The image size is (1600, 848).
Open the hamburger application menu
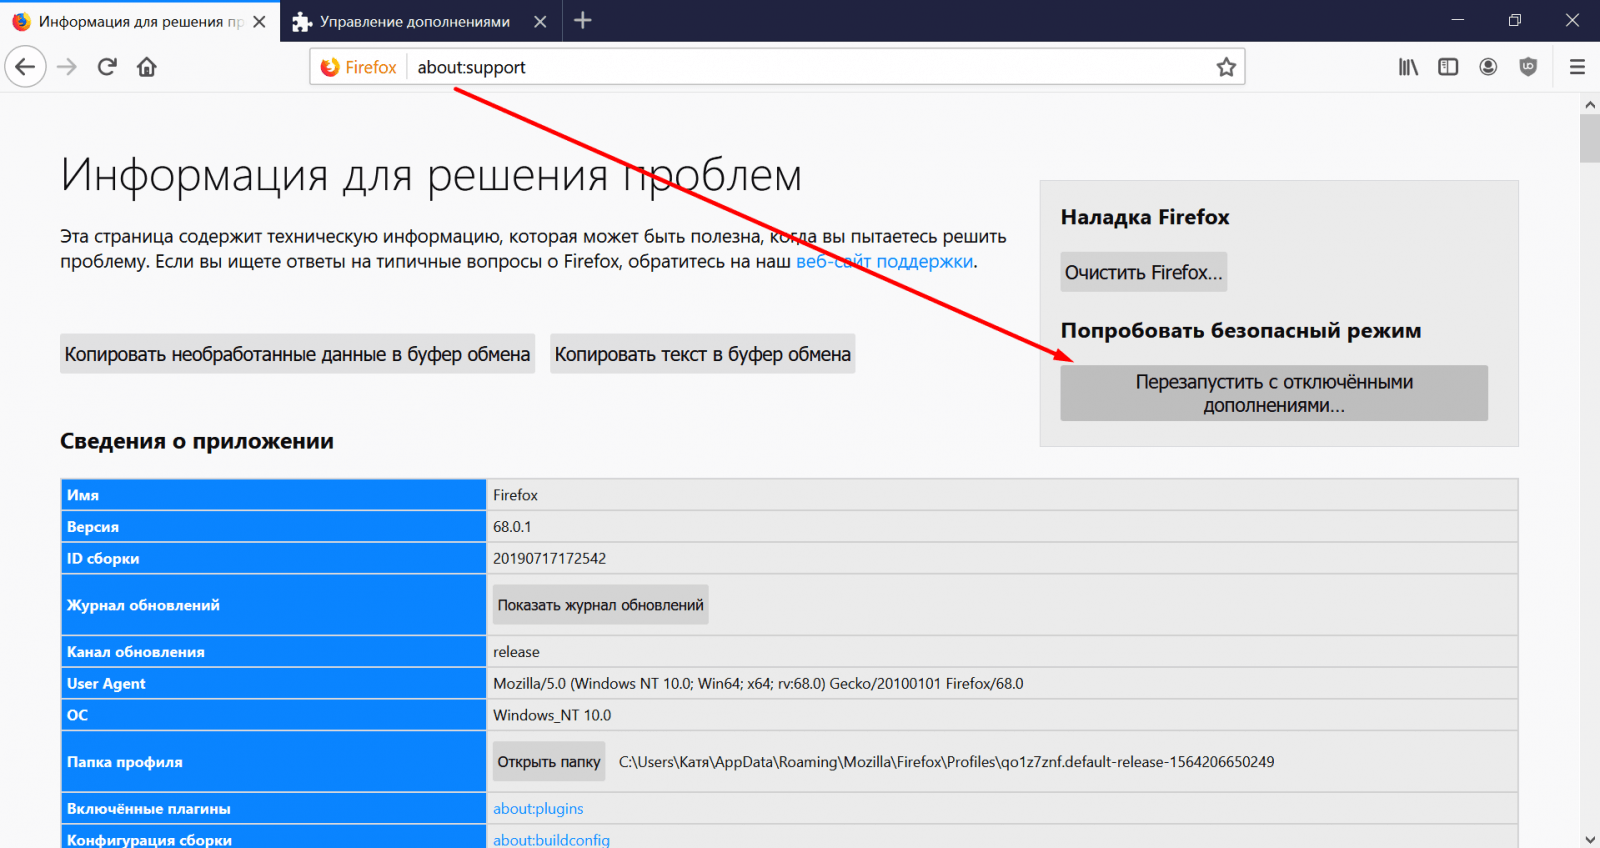[x=1577, y=67]
